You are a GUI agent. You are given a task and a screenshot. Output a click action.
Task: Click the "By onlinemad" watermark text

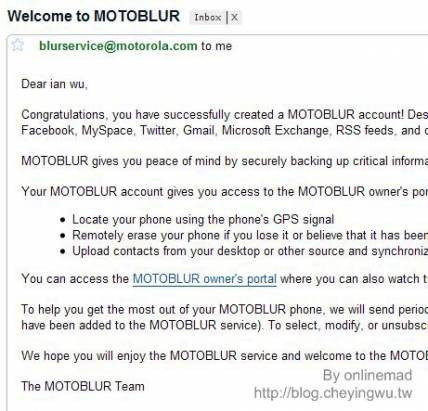(368, 376)
